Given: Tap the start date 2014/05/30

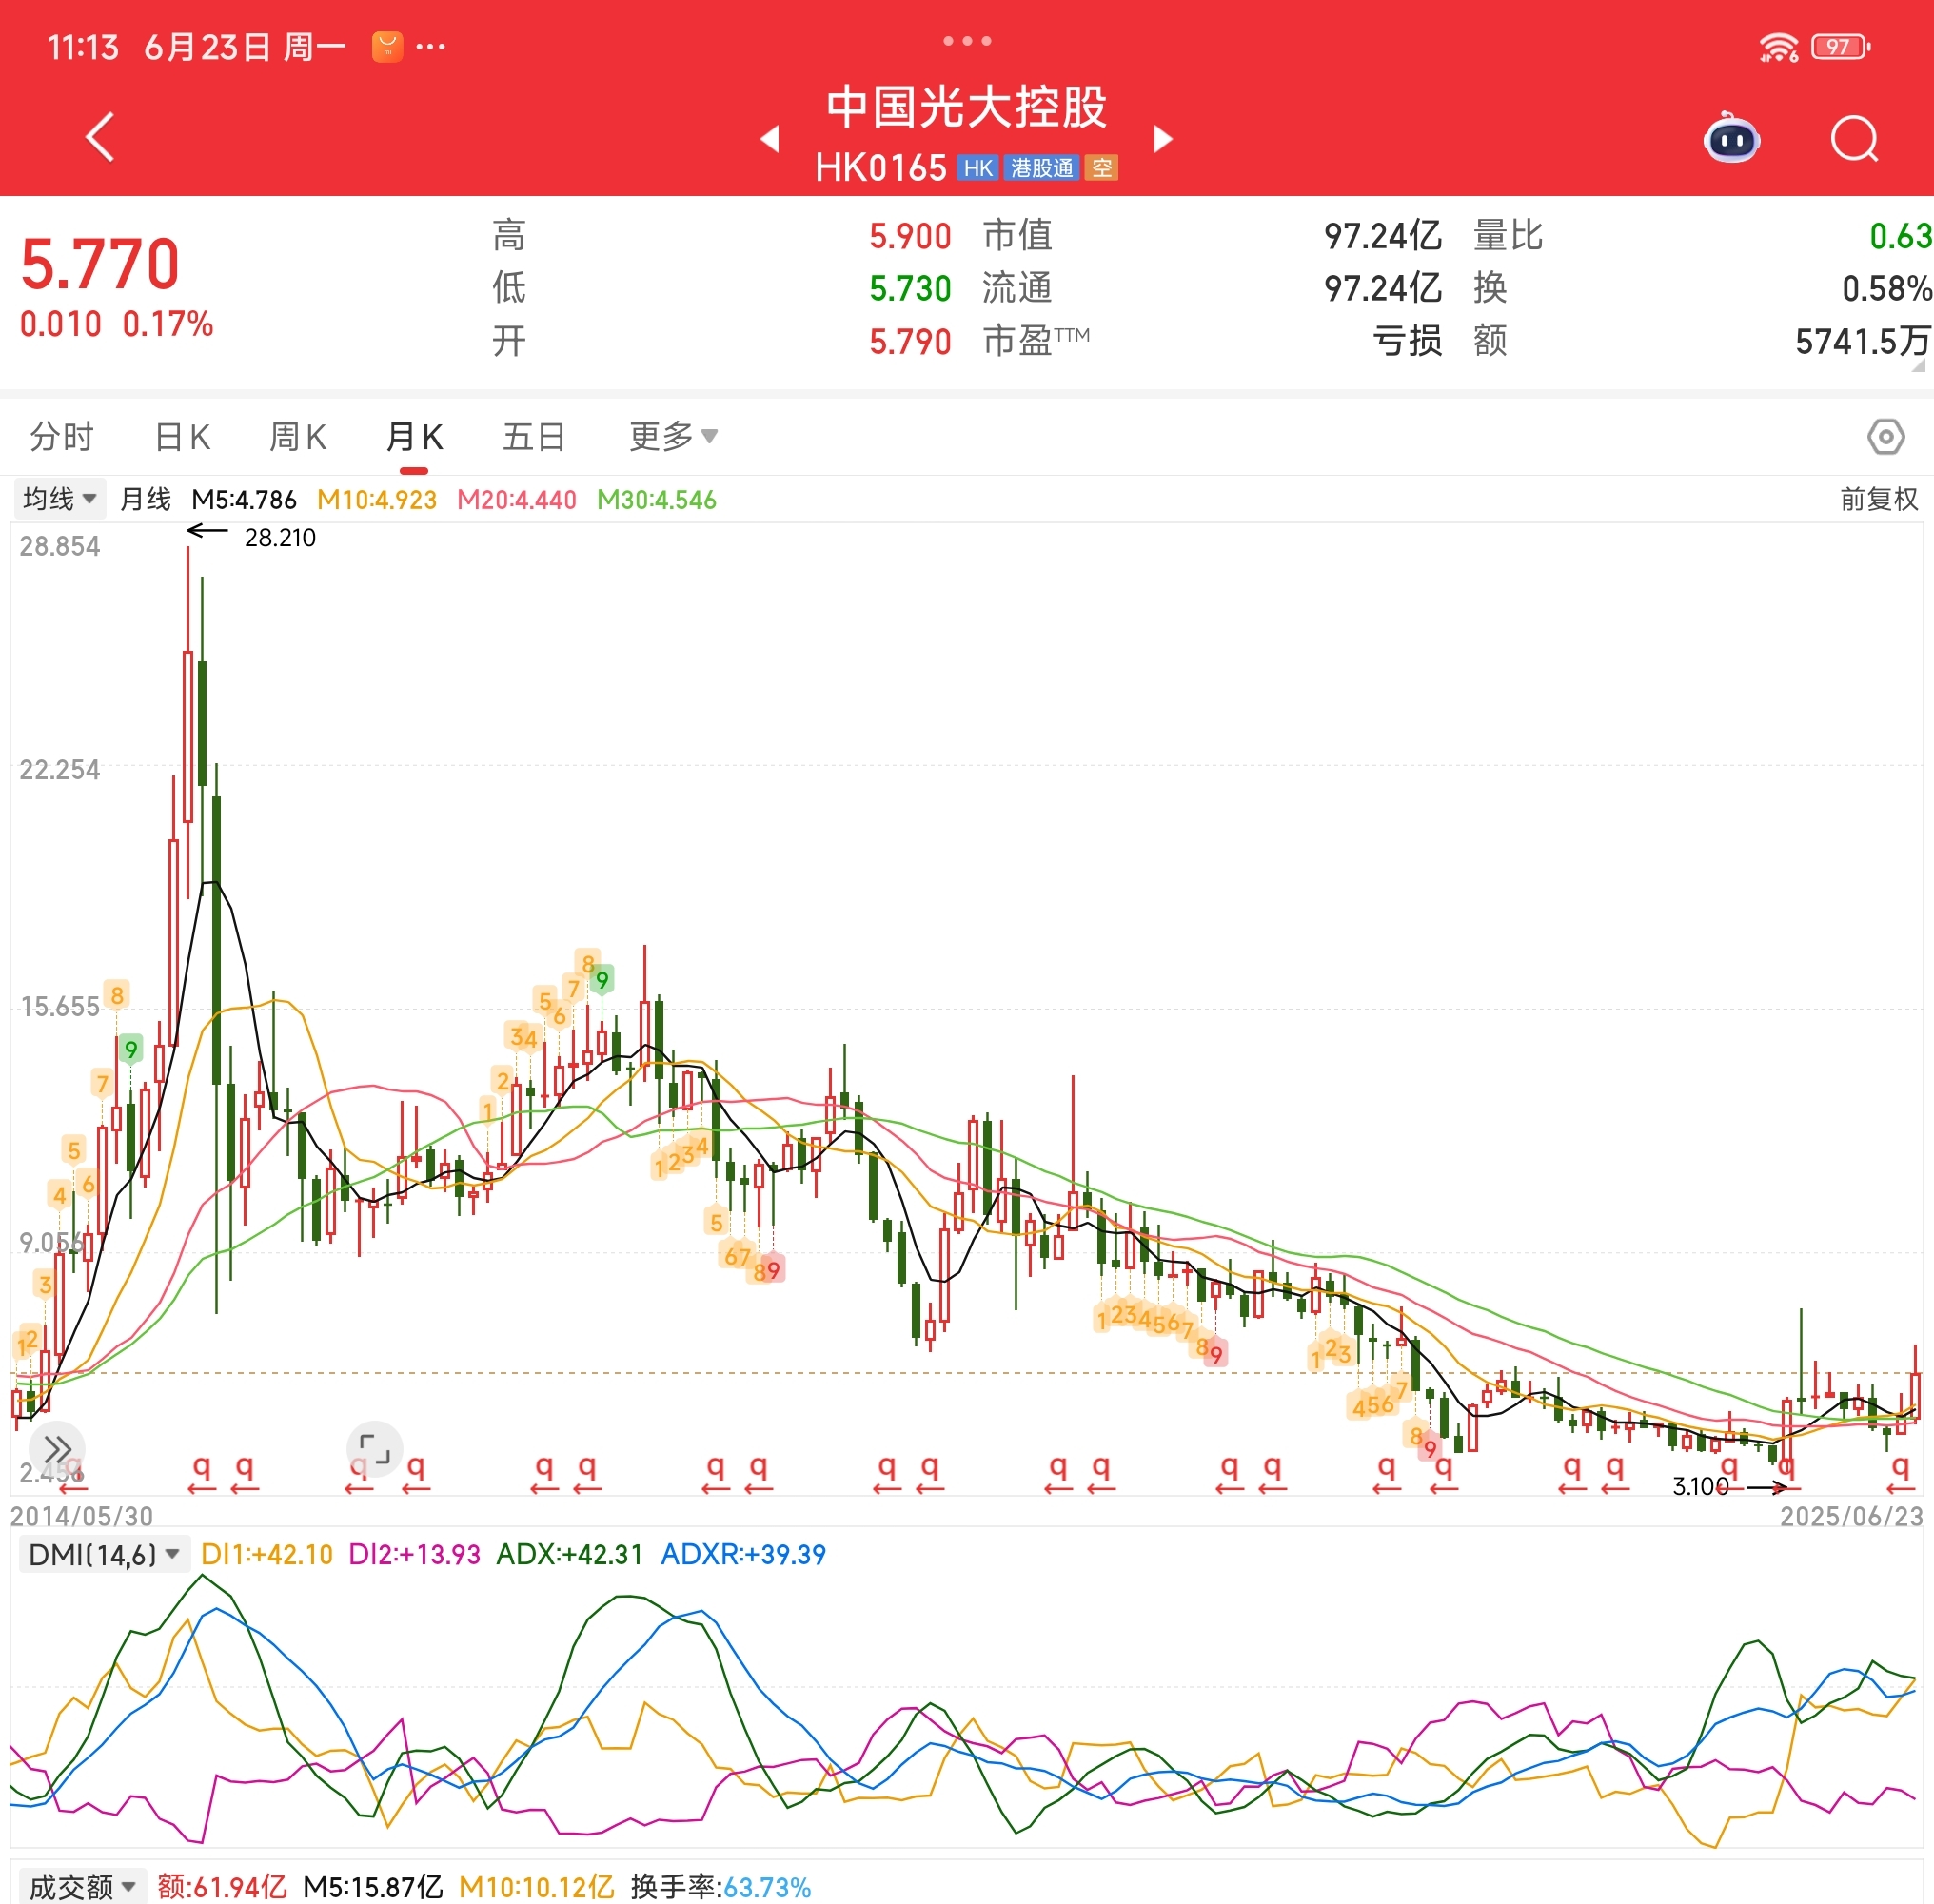Looking at the screenshot, I should coord(82,1517).
